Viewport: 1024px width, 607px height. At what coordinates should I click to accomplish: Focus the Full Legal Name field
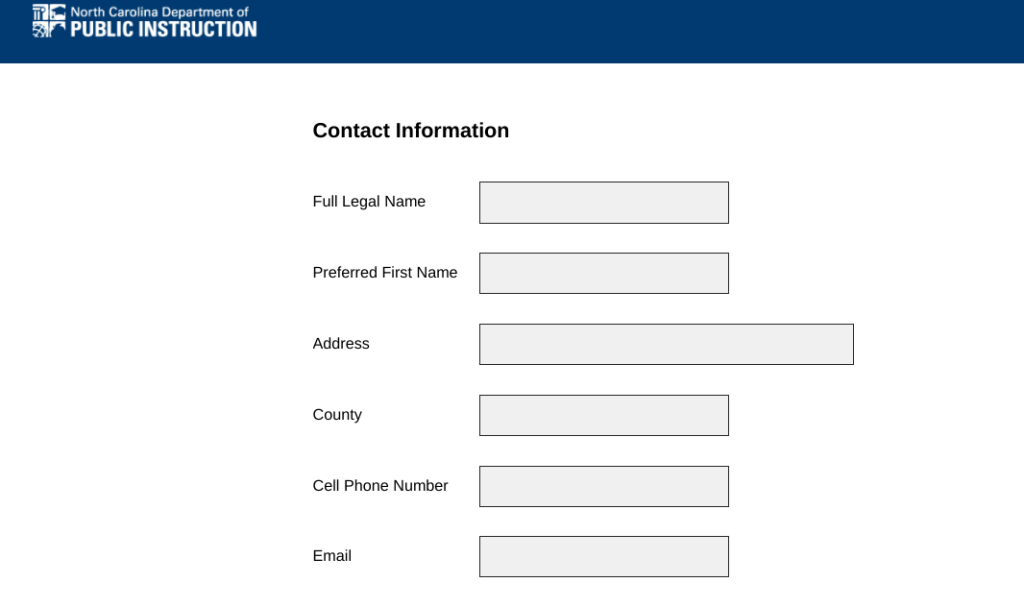tap(603, 203)
